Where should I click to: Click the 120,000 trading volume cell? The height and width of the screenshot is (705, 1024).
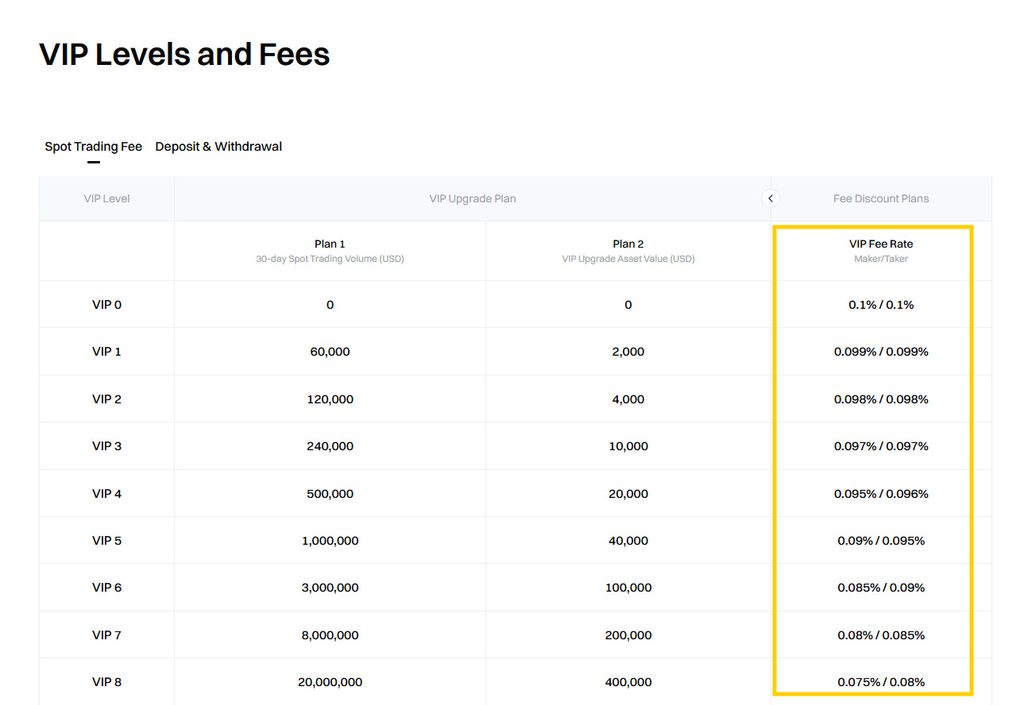coord(330,400)
